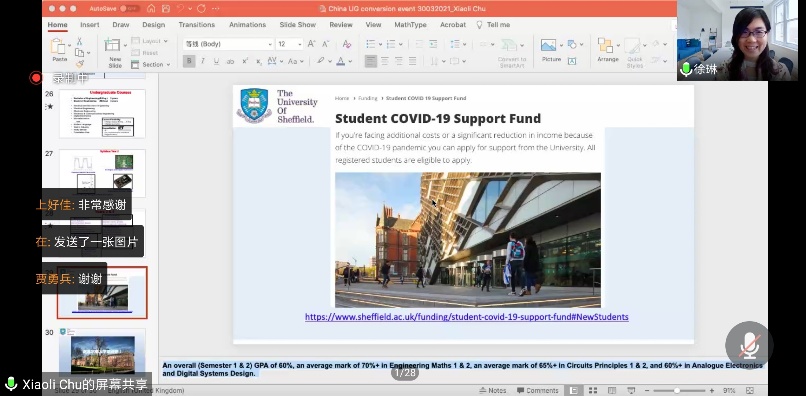The width and height of the screenshot is (806, 396).
Task: Select slide 30 thumbnail
Action: tap(102, 351)
